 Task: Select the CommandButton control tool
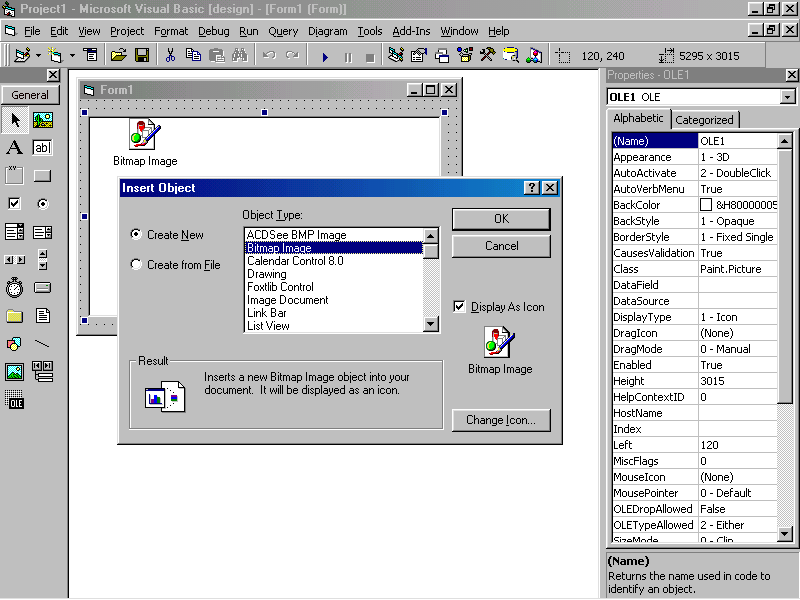[43, 176]
